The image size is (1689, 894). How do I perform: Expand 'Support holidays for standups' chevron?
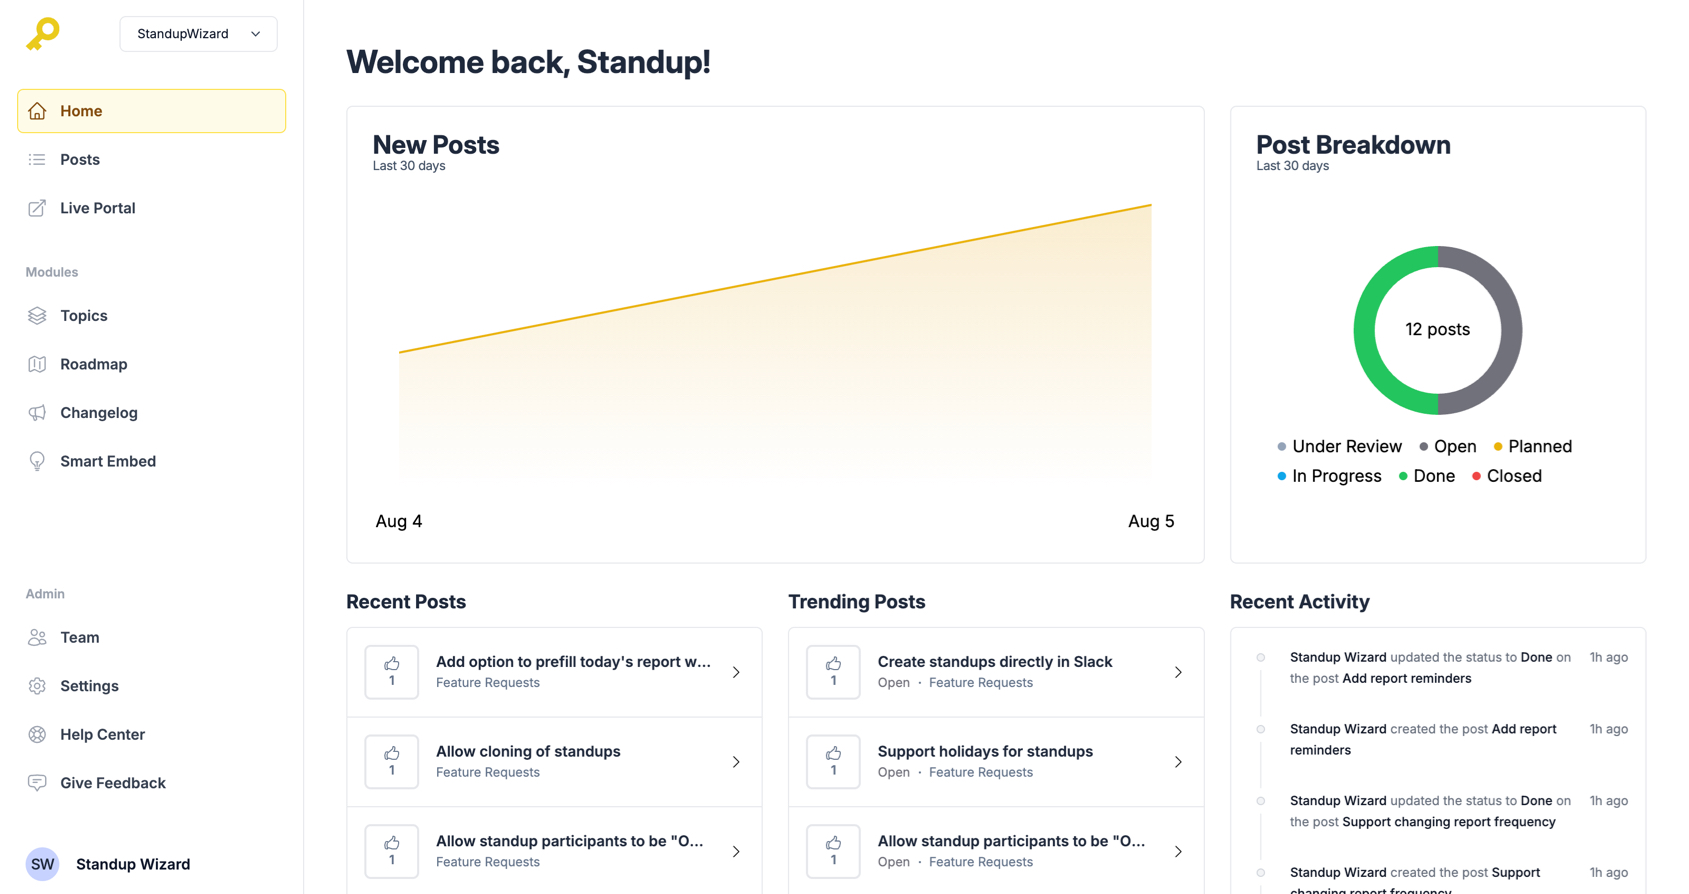click(1178, 762)
